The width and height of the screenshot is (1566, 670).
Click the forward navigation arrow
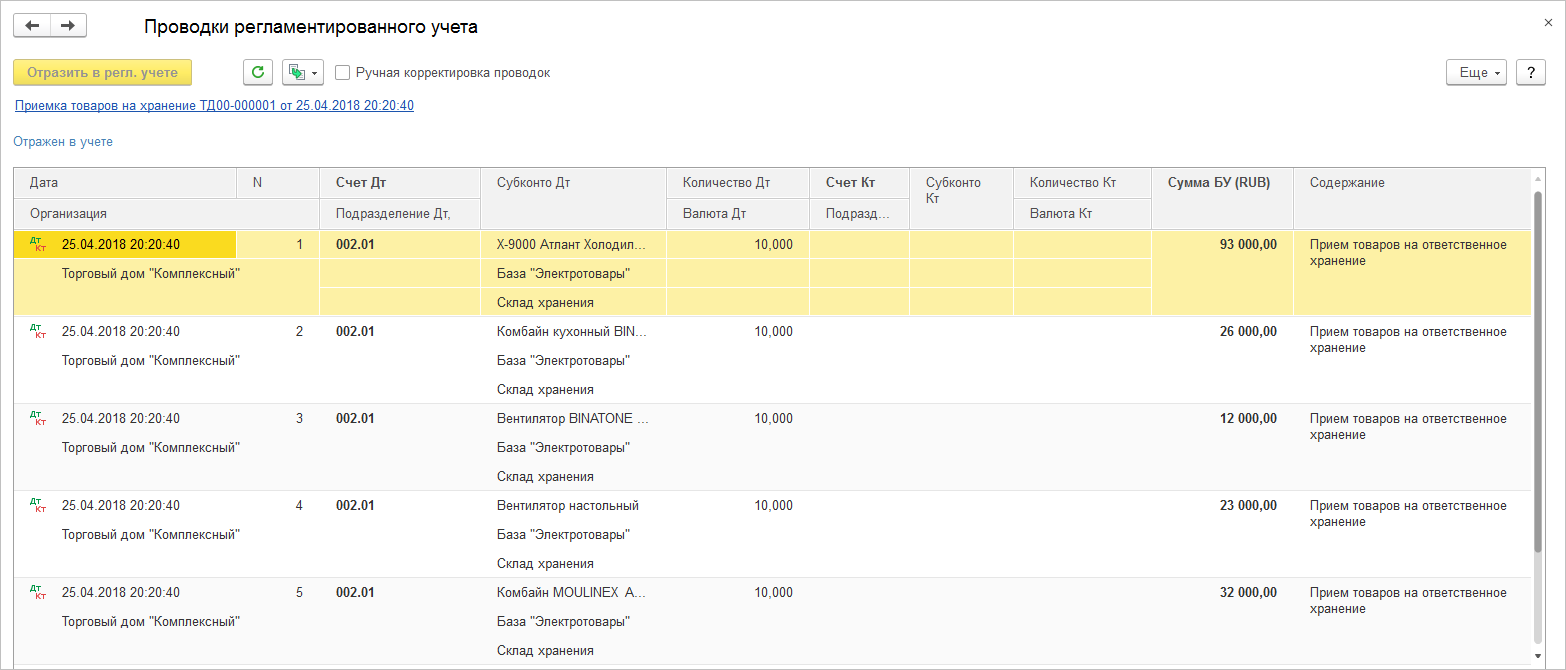point(68,26)
